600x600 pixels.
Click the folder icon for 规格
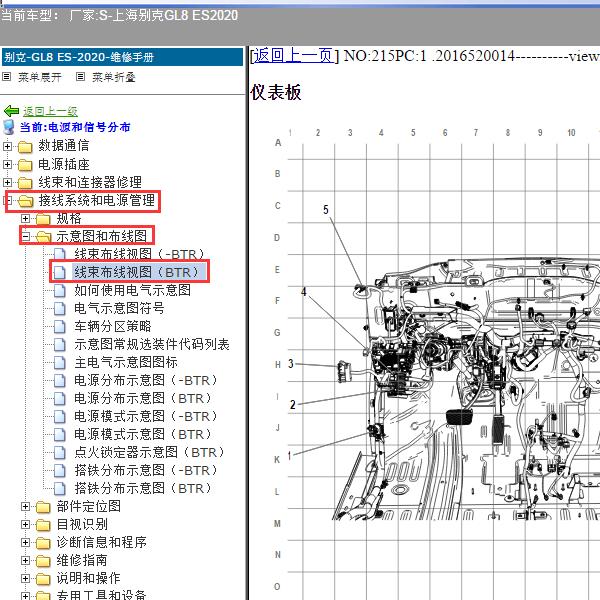(x=43, y=219)
